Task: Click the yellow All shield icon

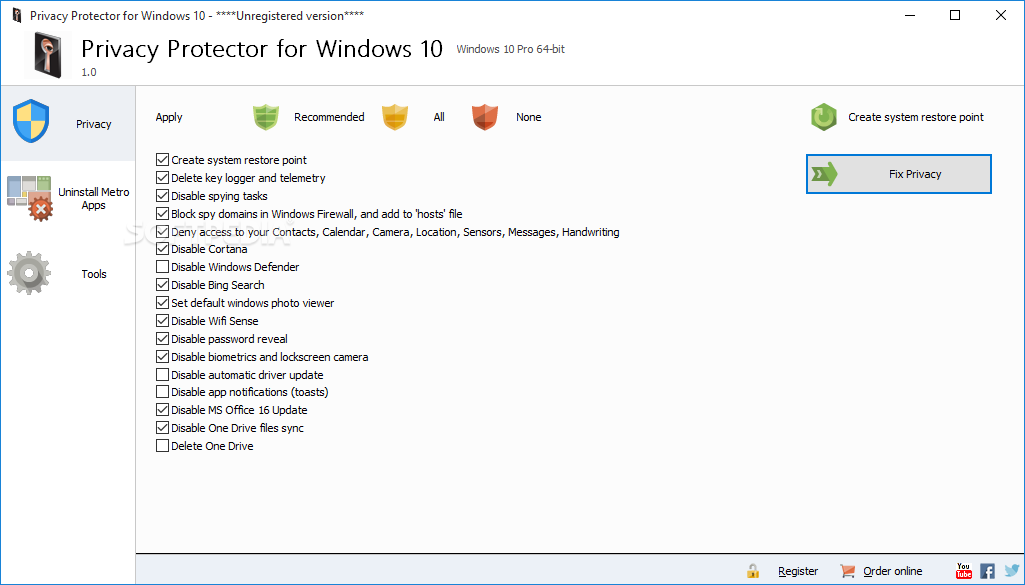Action: click(x=395, y=117)
